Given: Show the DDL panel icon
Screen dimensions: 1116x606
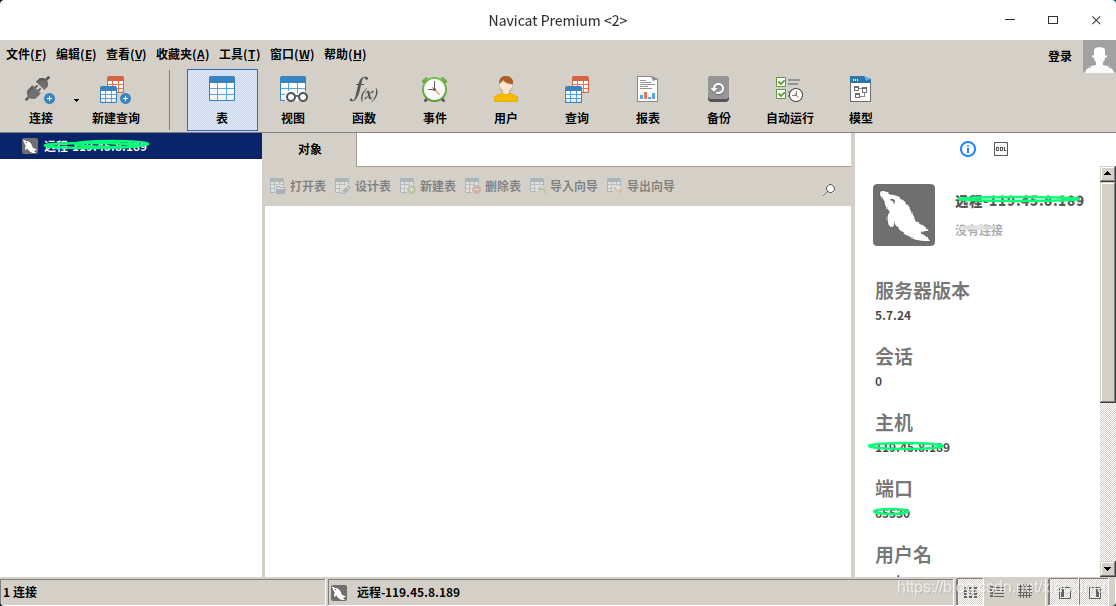Looking at the screenshot, I should tap(1001, 149).
